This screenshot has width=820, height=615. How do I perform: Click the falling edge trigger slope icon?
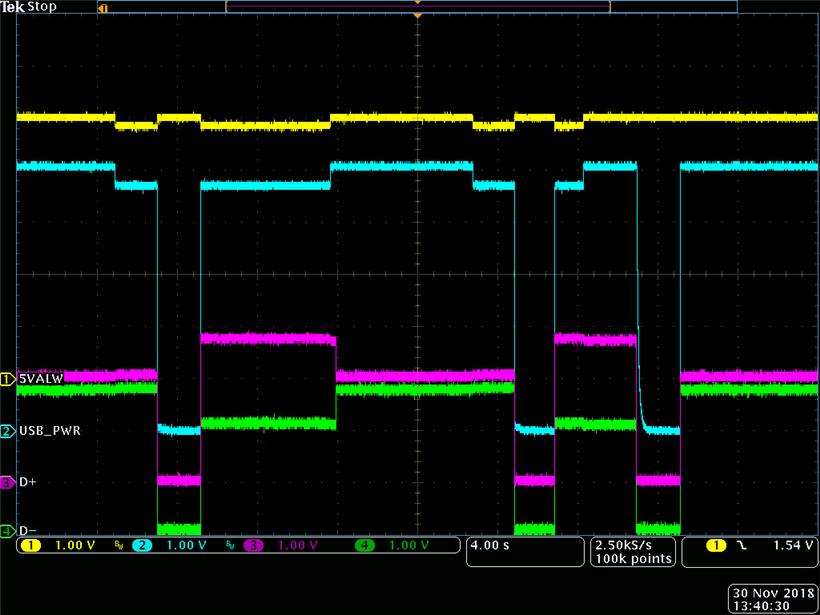(742, 546)
